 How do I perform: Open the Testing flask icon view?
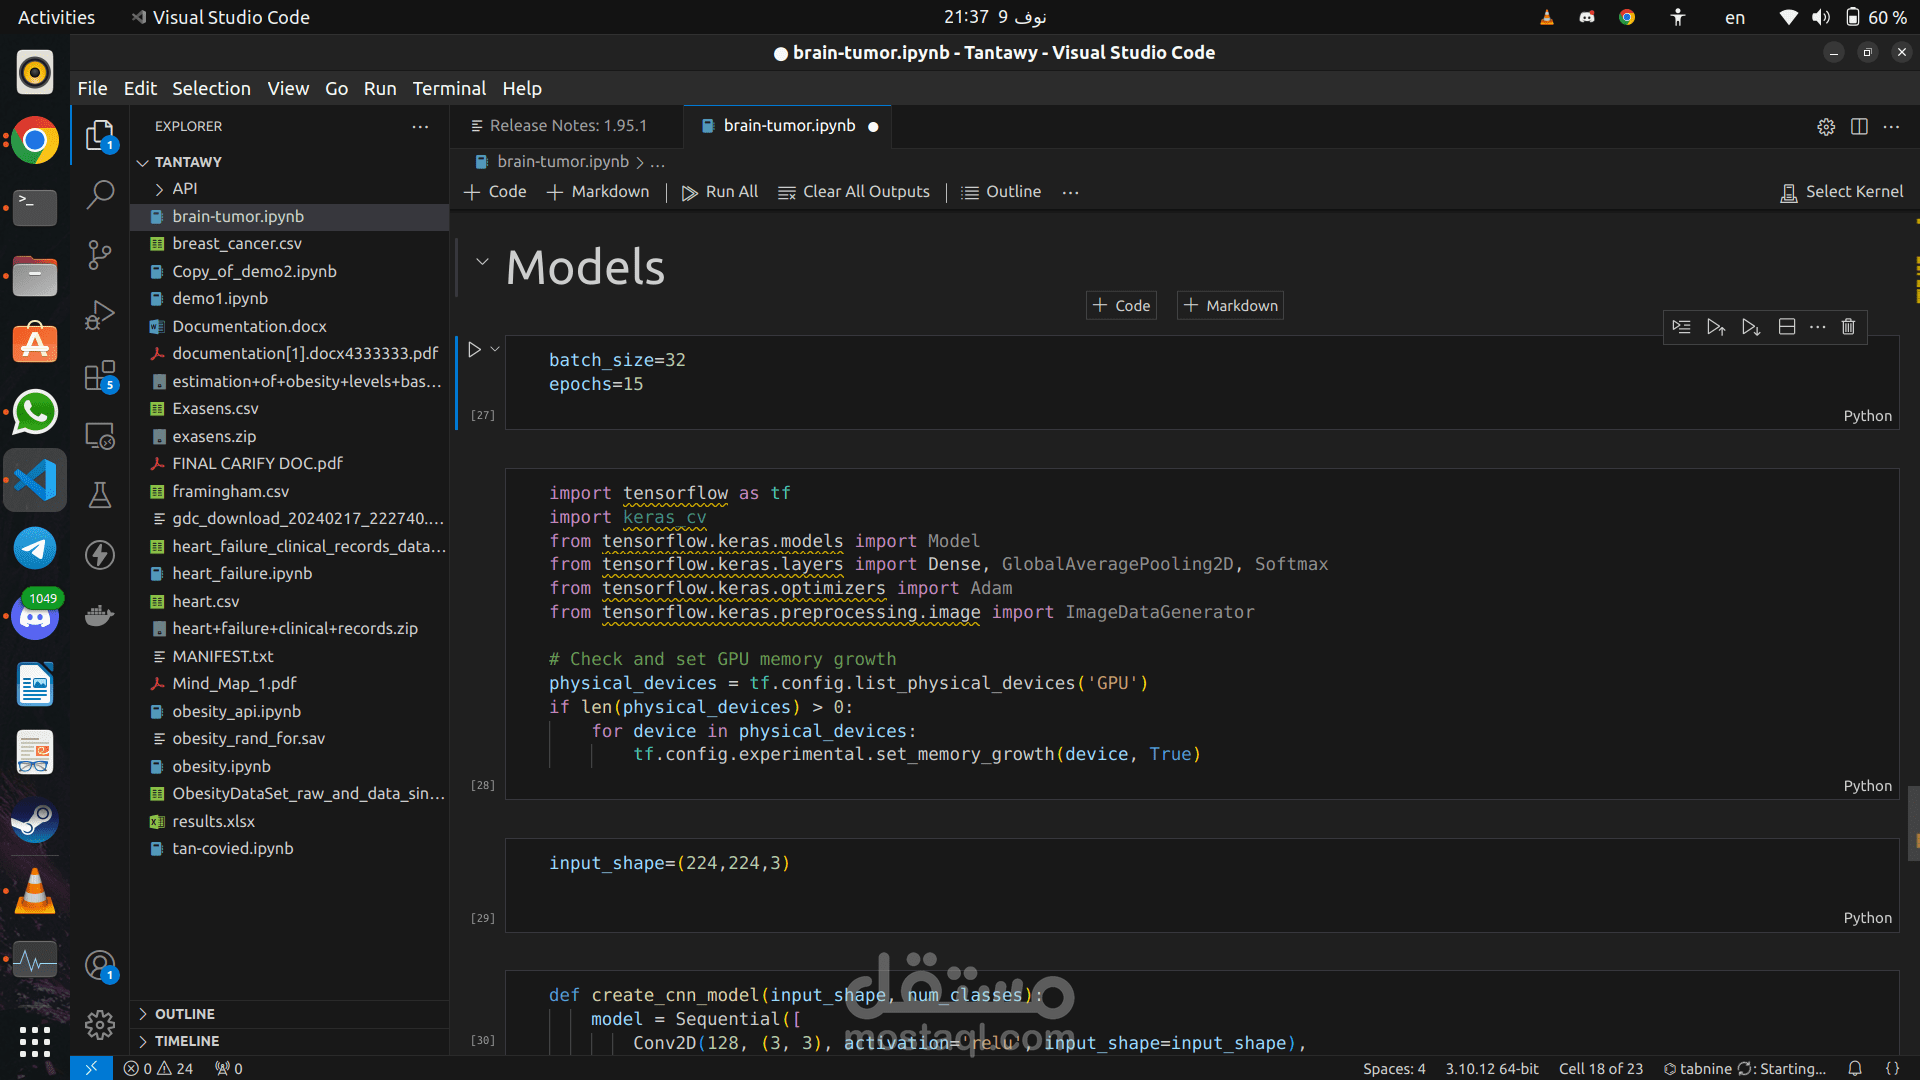(100, 495)
